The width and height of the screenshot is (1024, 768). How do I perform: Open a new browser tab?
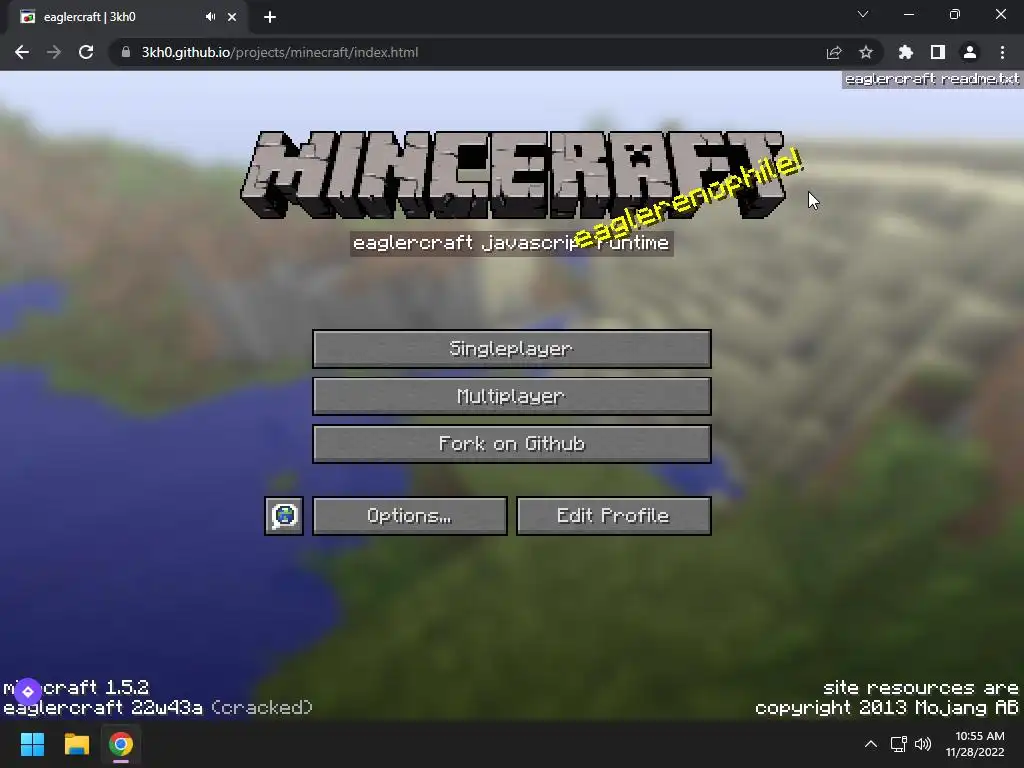pyautogui.click(x=270, y=18)
